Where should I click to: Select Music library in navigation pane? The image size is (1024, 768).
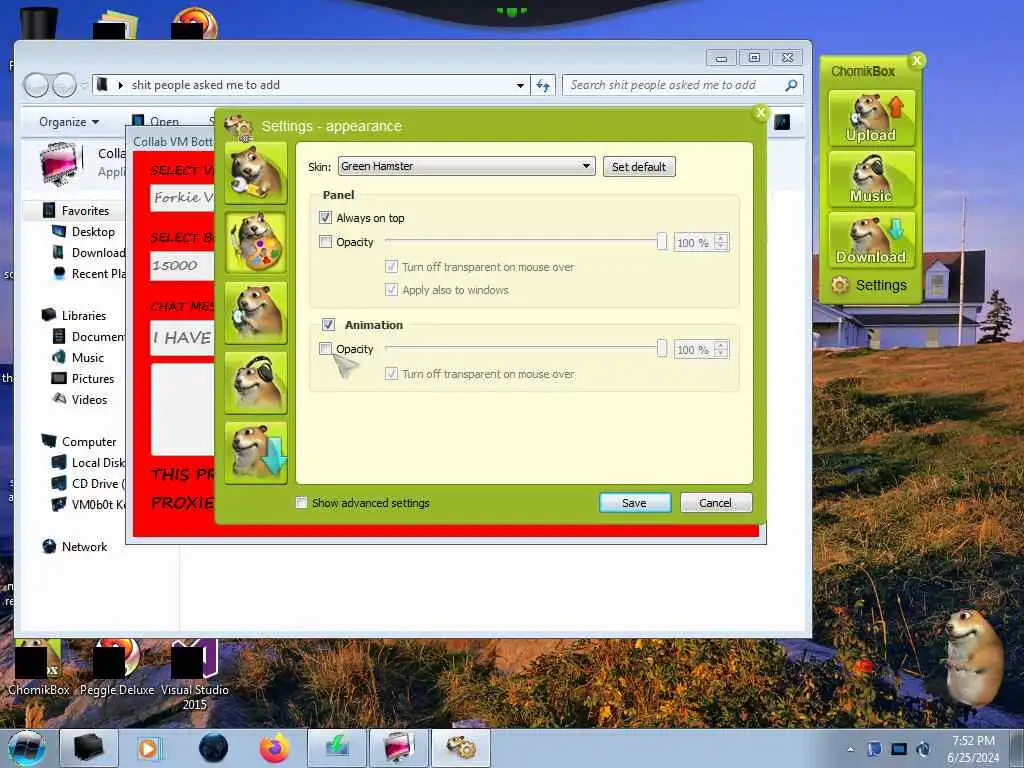pyautogui.click(x=78, y=358)
